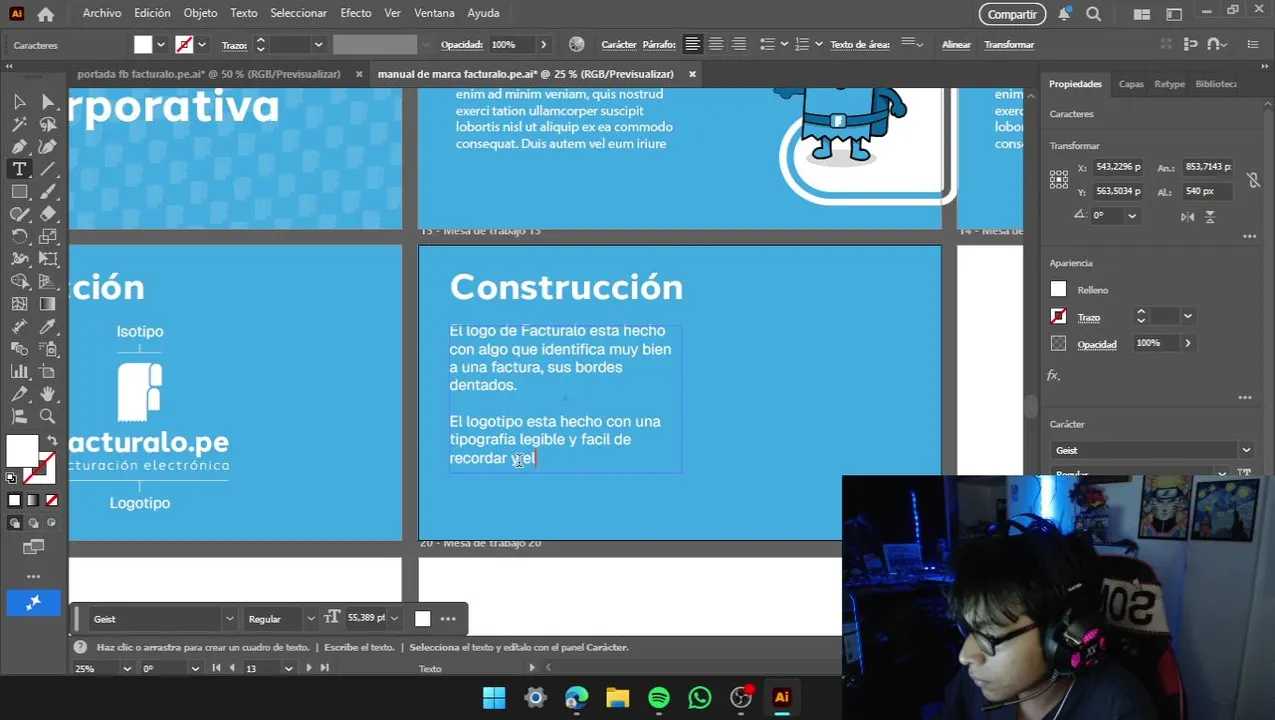The width and height of the screenshot is (1275, 720).
Task: Open Geist font dropdown in Propiedades panel
Action: coord(1246,450)
